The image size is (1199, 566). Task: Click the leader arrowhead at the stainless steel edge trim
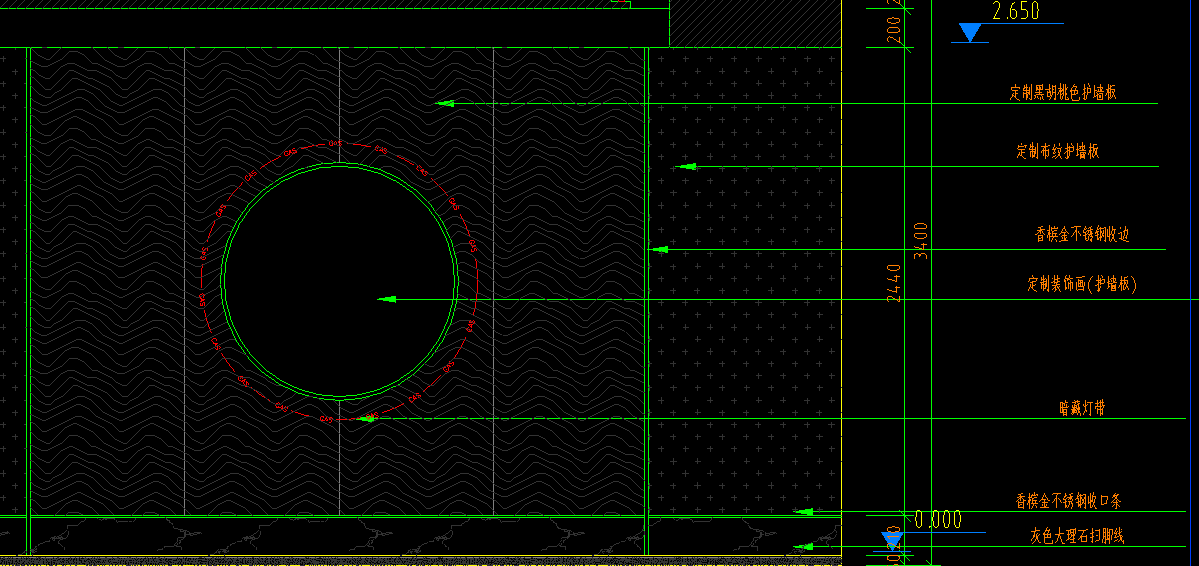(x=658, y=249)
